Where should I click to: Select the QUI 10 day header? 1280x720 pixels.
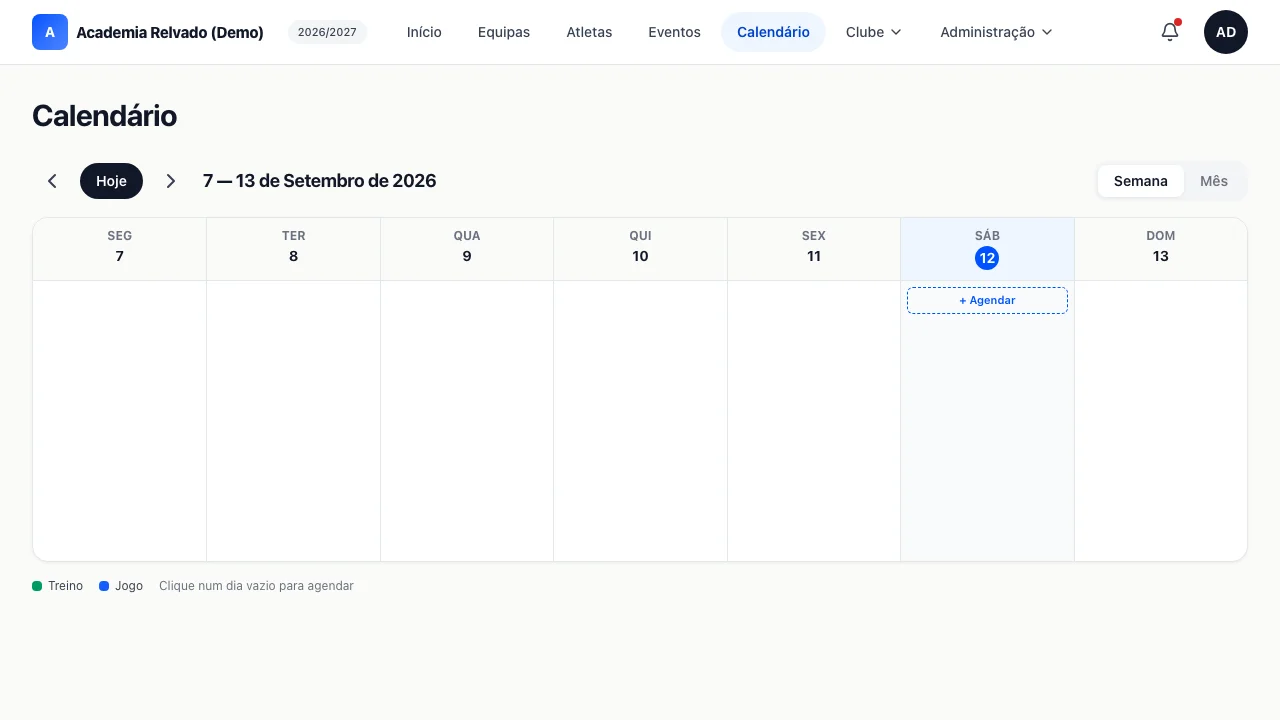tap(640, 248)
